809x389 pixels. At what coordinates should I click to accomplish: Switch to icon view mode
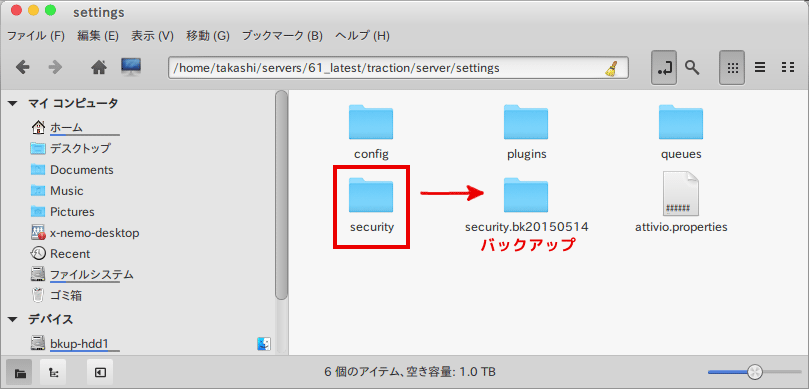click(732, 68)
